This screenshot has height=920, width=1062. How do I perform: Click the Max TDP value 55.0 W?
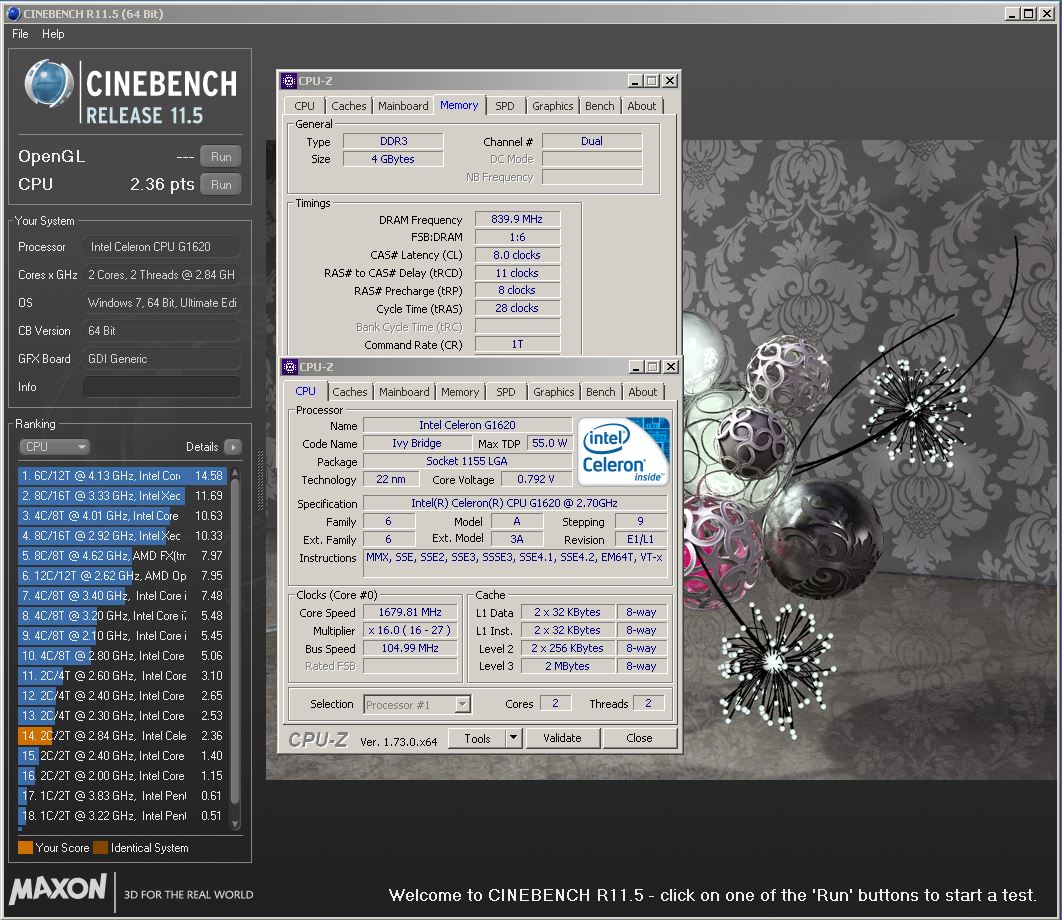pyautogui.click(x=549, y=443)
